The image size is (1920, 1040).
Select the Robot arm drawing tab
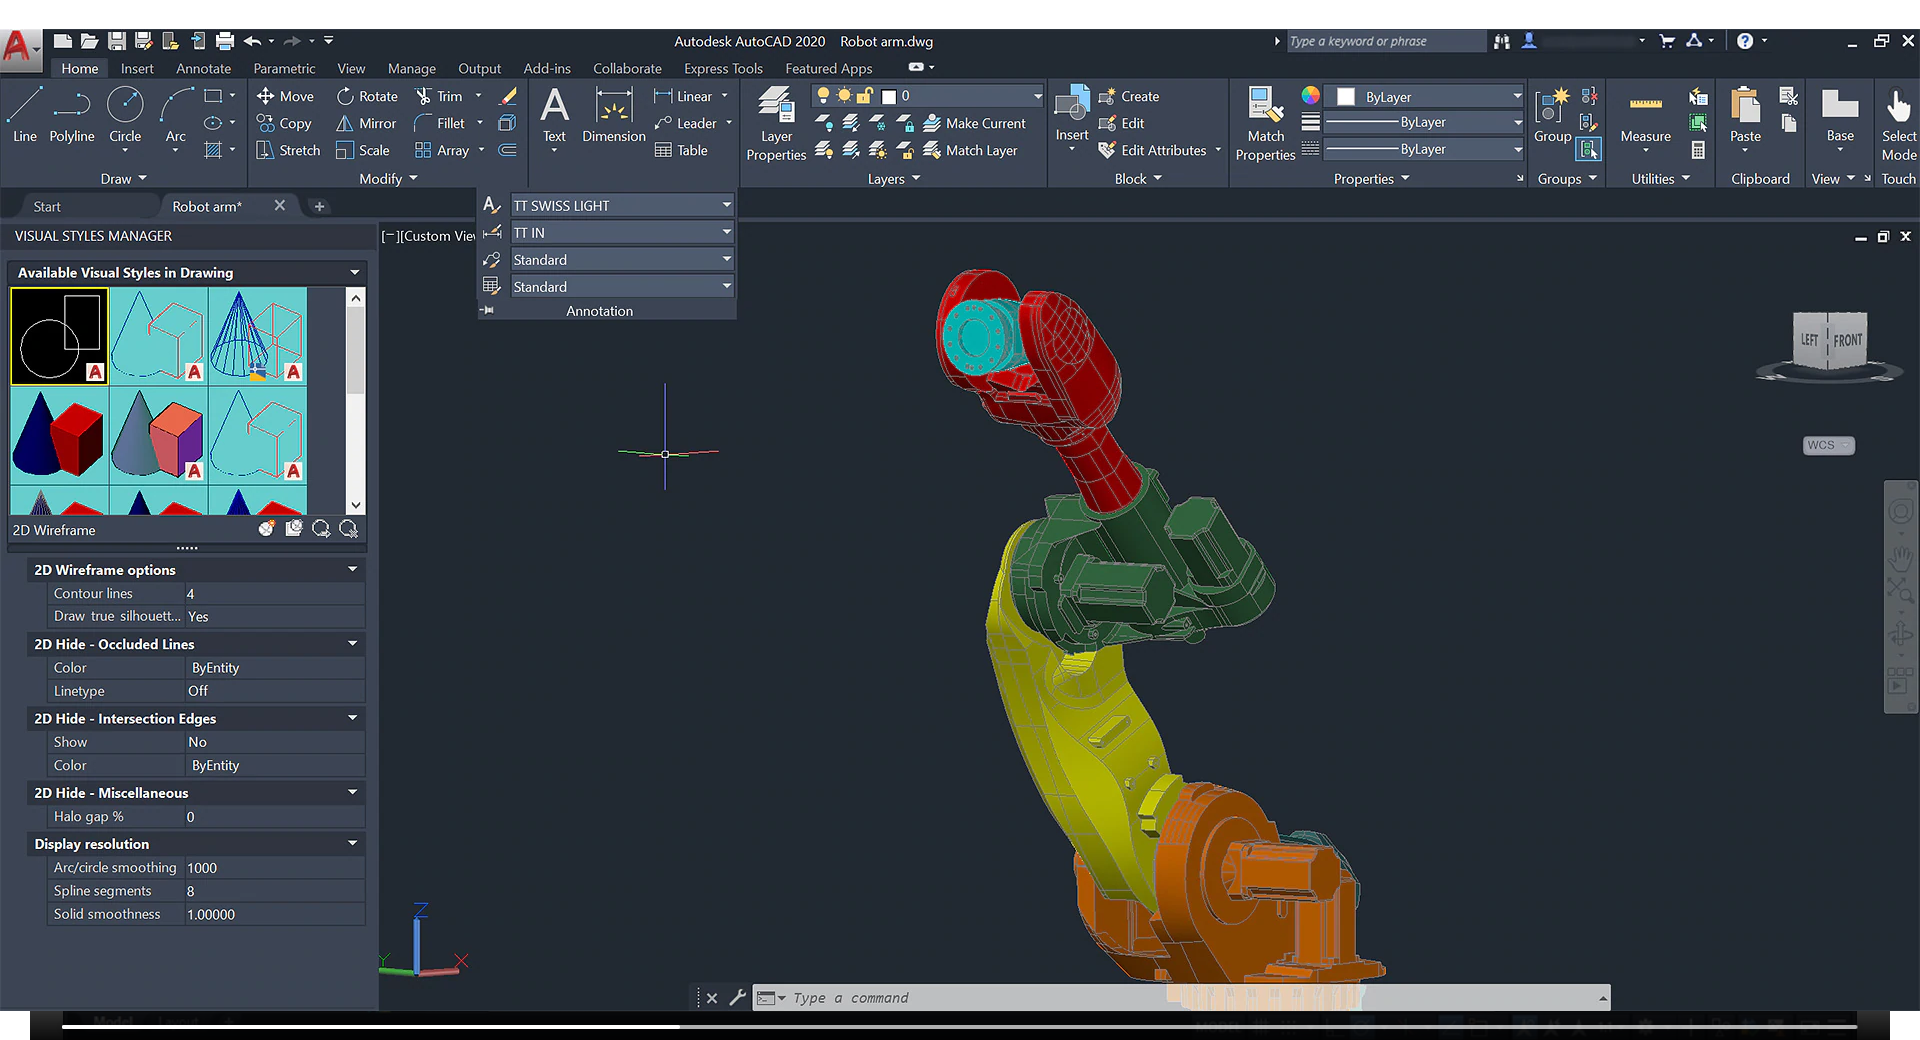click(x=207, y=206)
